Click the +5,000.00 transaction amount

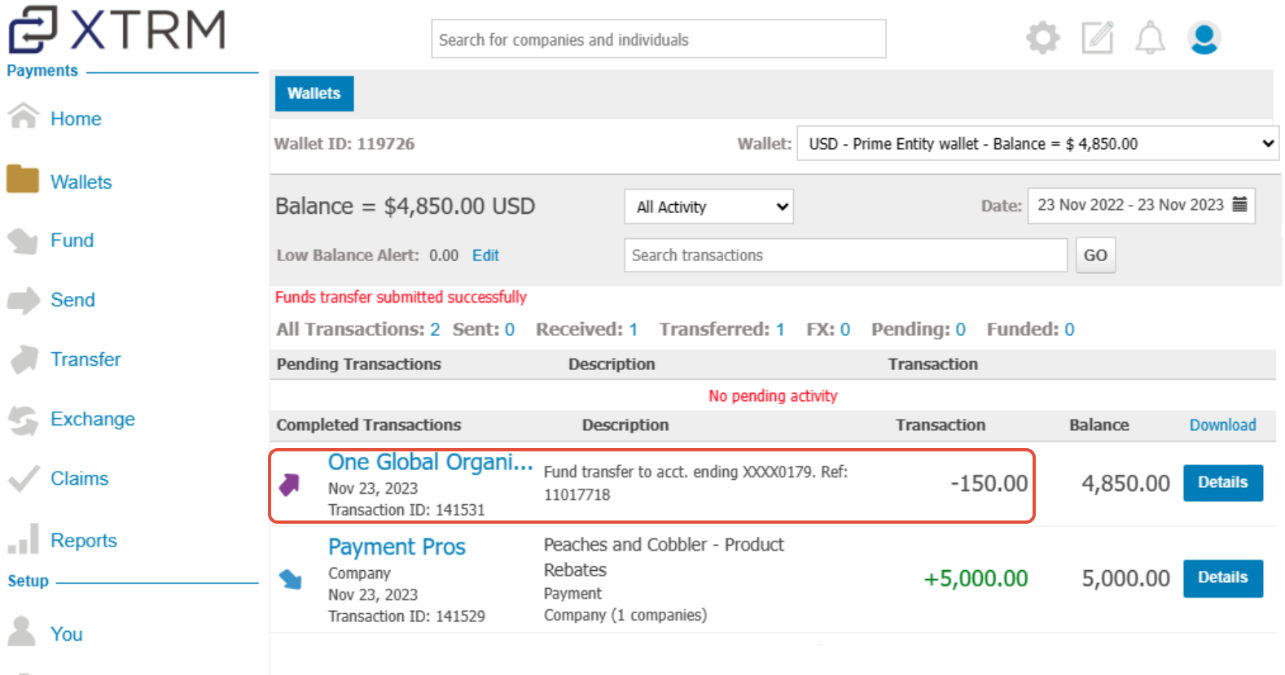click(975, 578)
